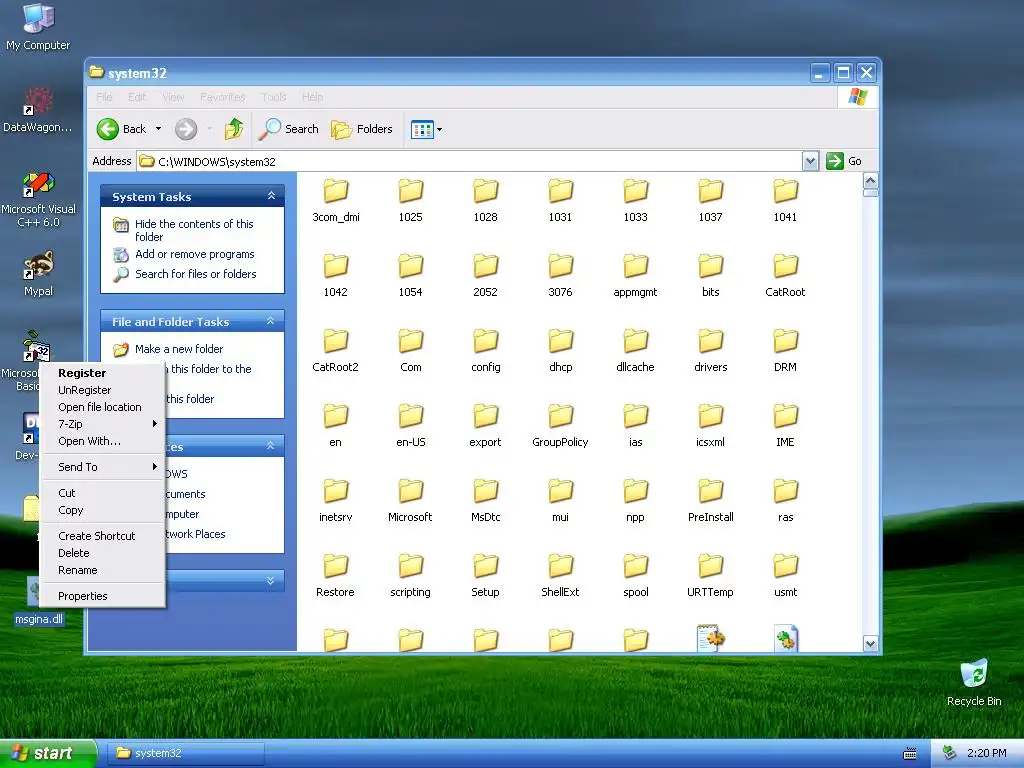Select Create Shortcut
This screenshot has height=768, width=1024.
[x=102, y=536]
